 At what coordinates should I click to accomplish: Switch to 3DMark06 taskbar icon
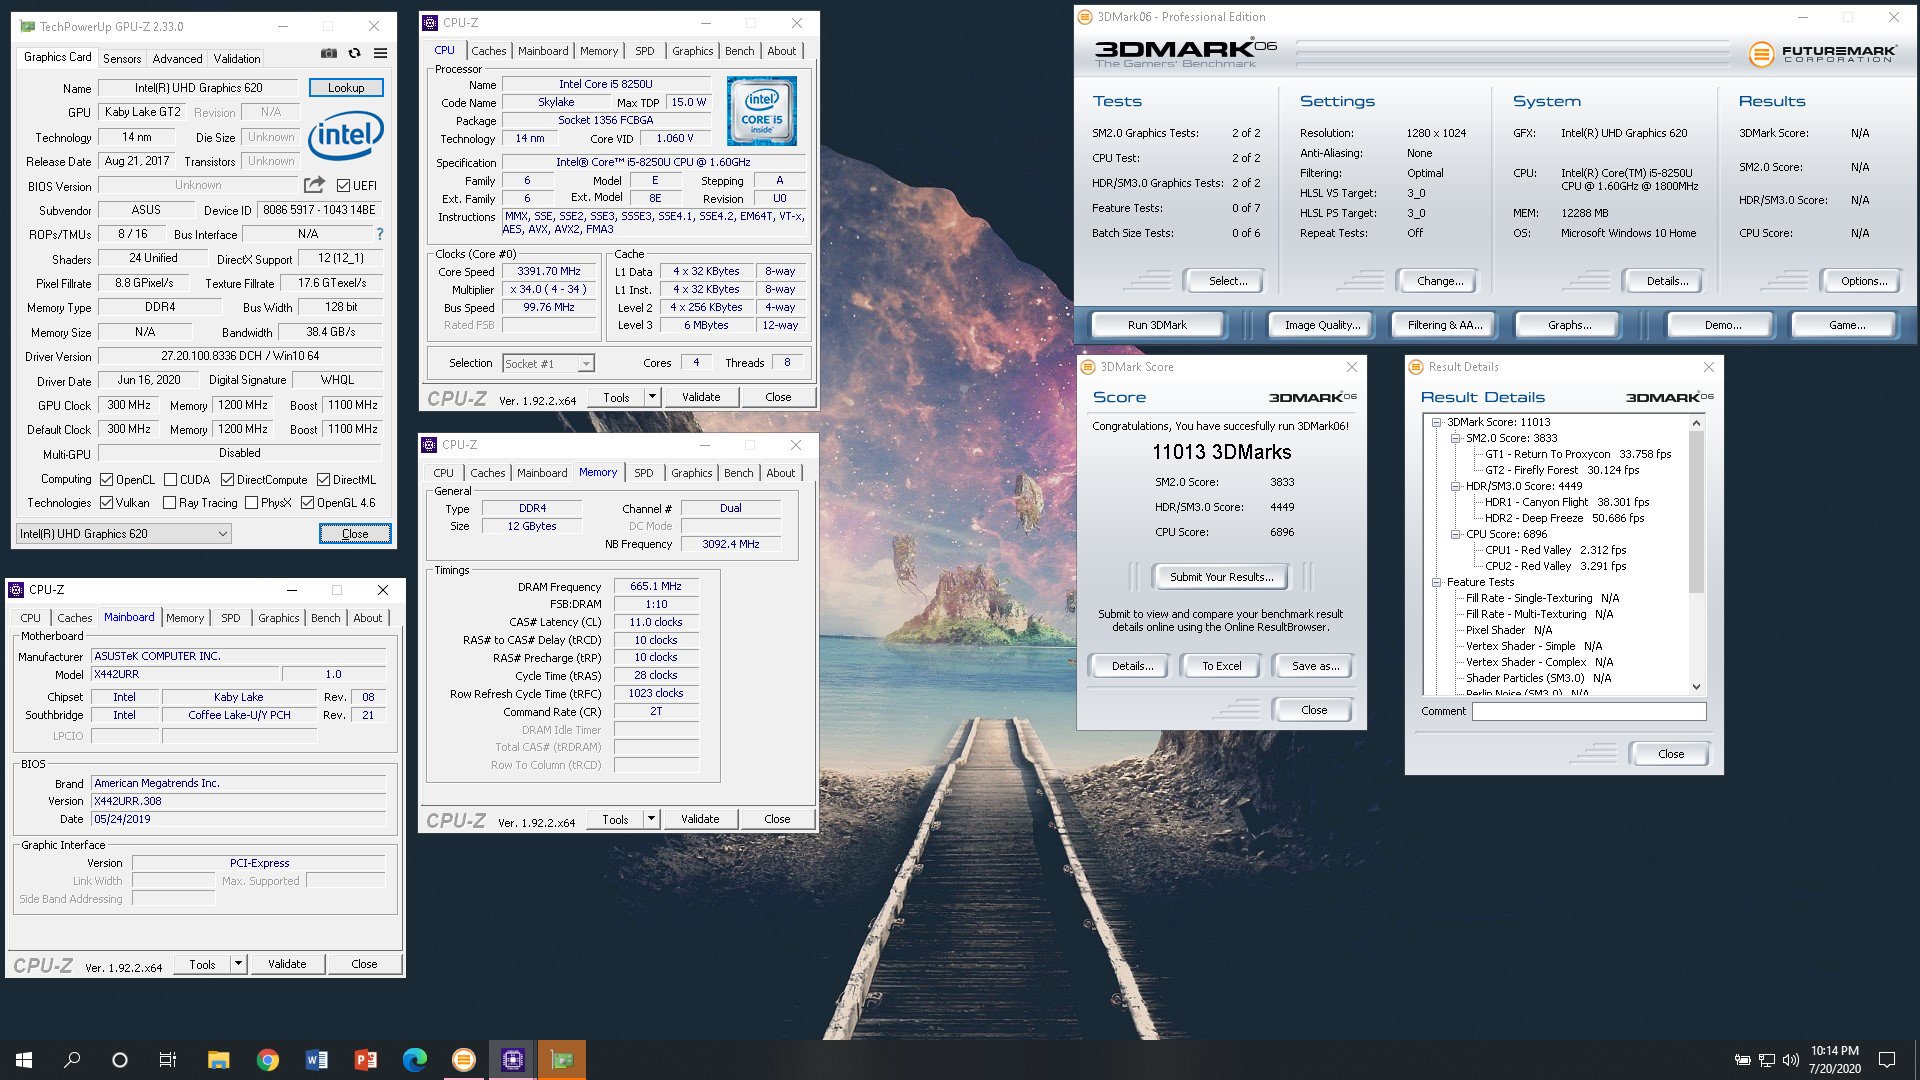coord(463,1060)
